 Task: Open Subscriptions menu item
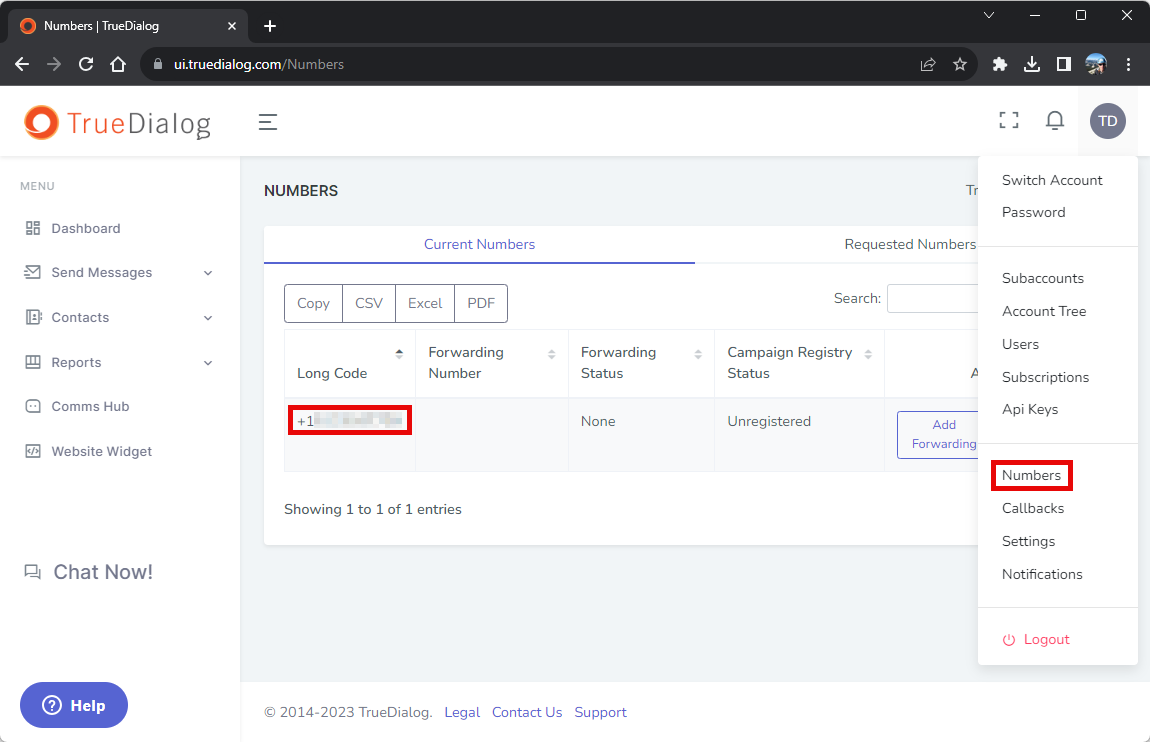tap(1045, 378)
